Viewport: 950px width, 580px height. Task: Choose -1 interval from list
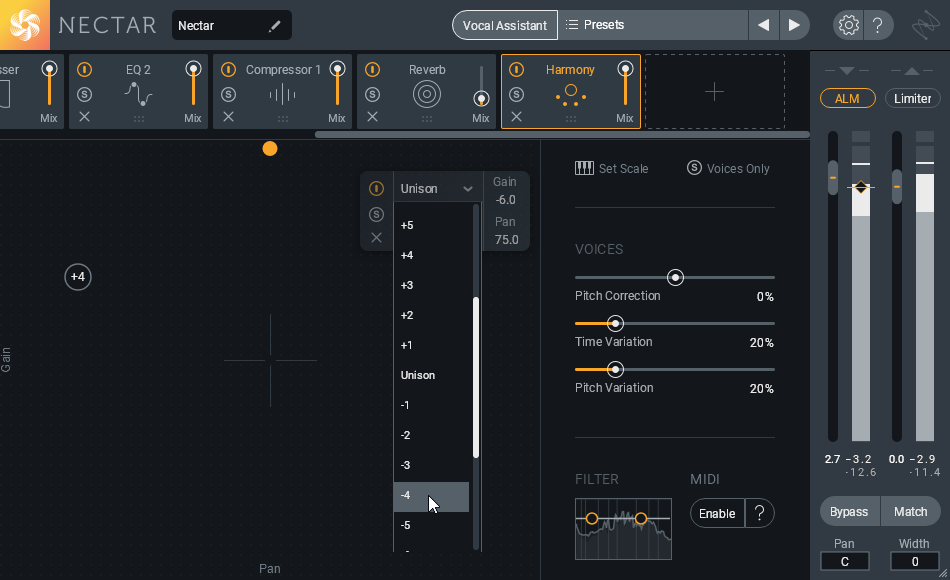[431, 405]
